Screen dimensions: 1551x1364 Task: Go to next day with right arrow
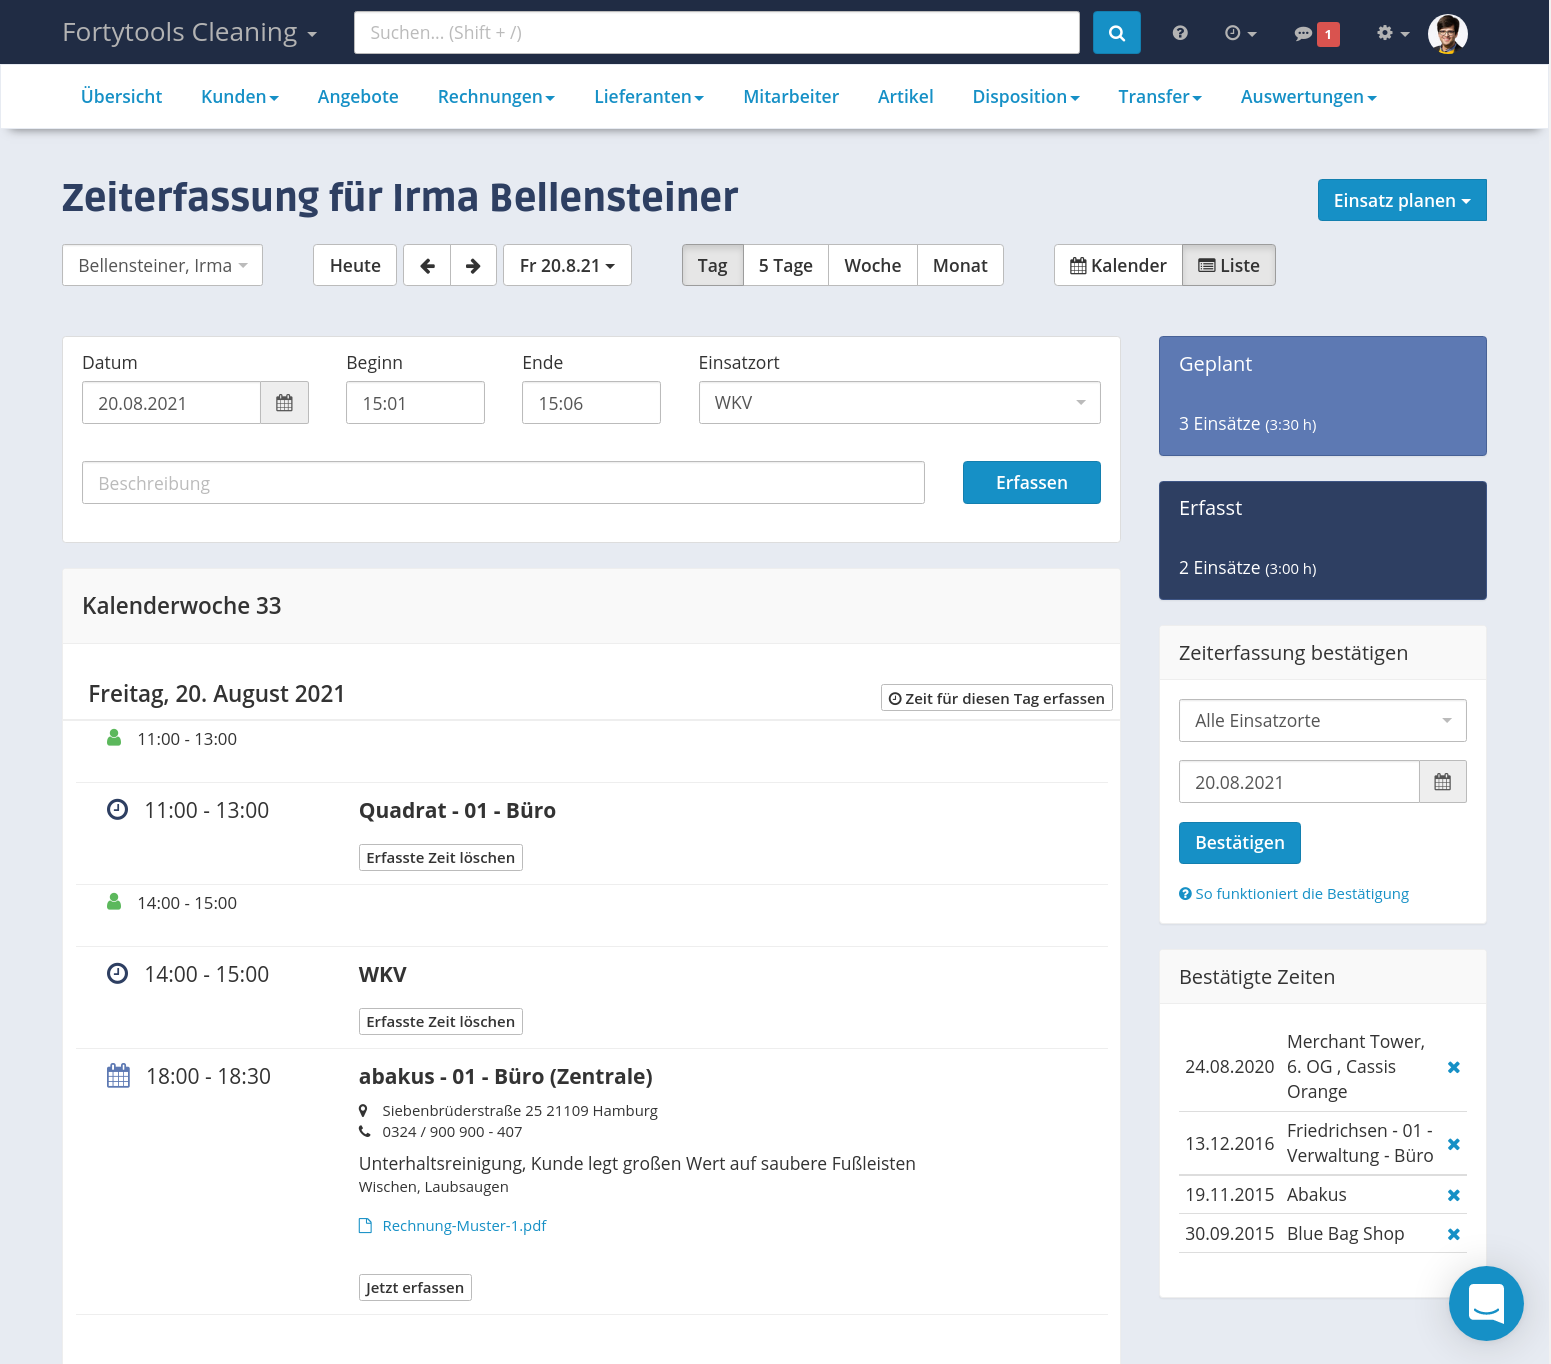(473, 265)
